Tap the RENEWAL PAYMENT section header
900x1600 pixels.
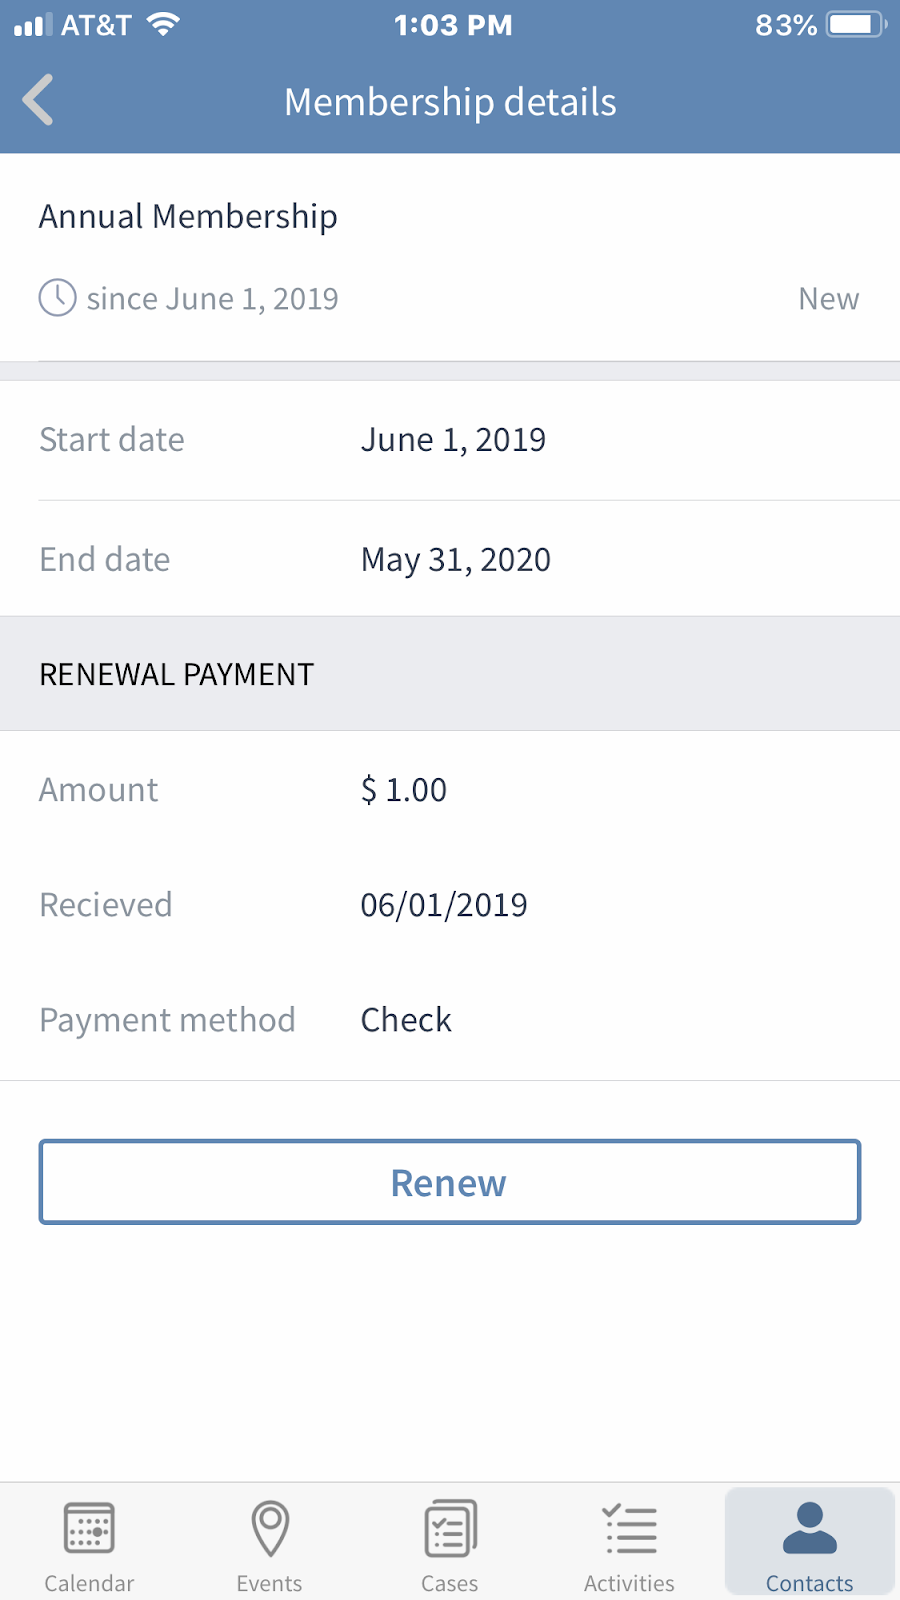click(x=176, y=675)
